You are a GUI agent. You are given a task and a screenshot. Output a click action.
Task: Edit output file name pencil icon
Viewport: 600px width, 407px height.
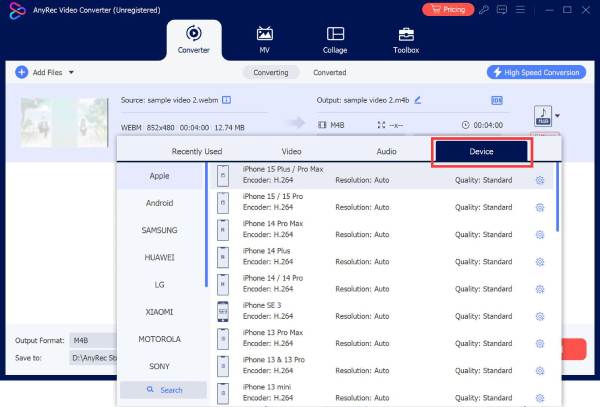418,100
